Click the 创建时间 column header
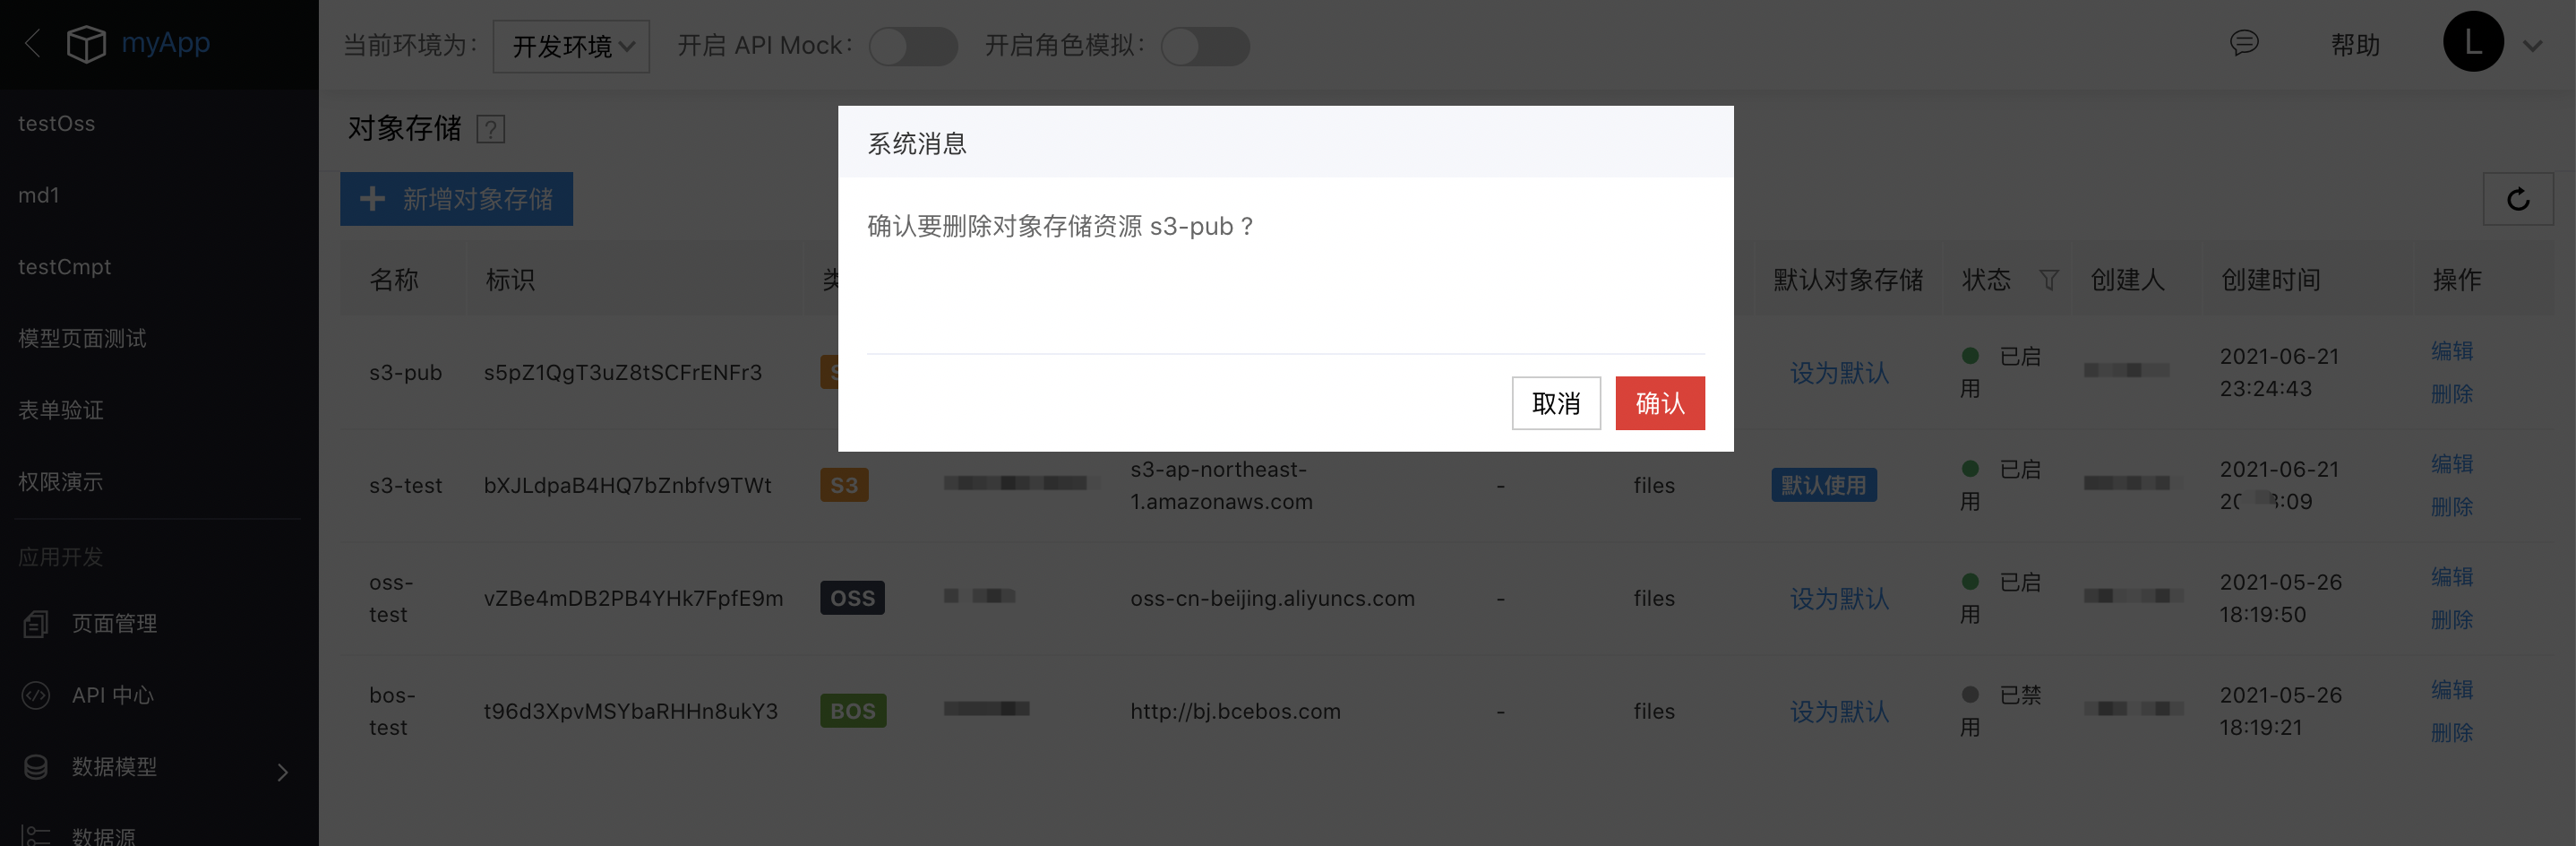This screenshot has width=2576, height=846. [2271, 280]
